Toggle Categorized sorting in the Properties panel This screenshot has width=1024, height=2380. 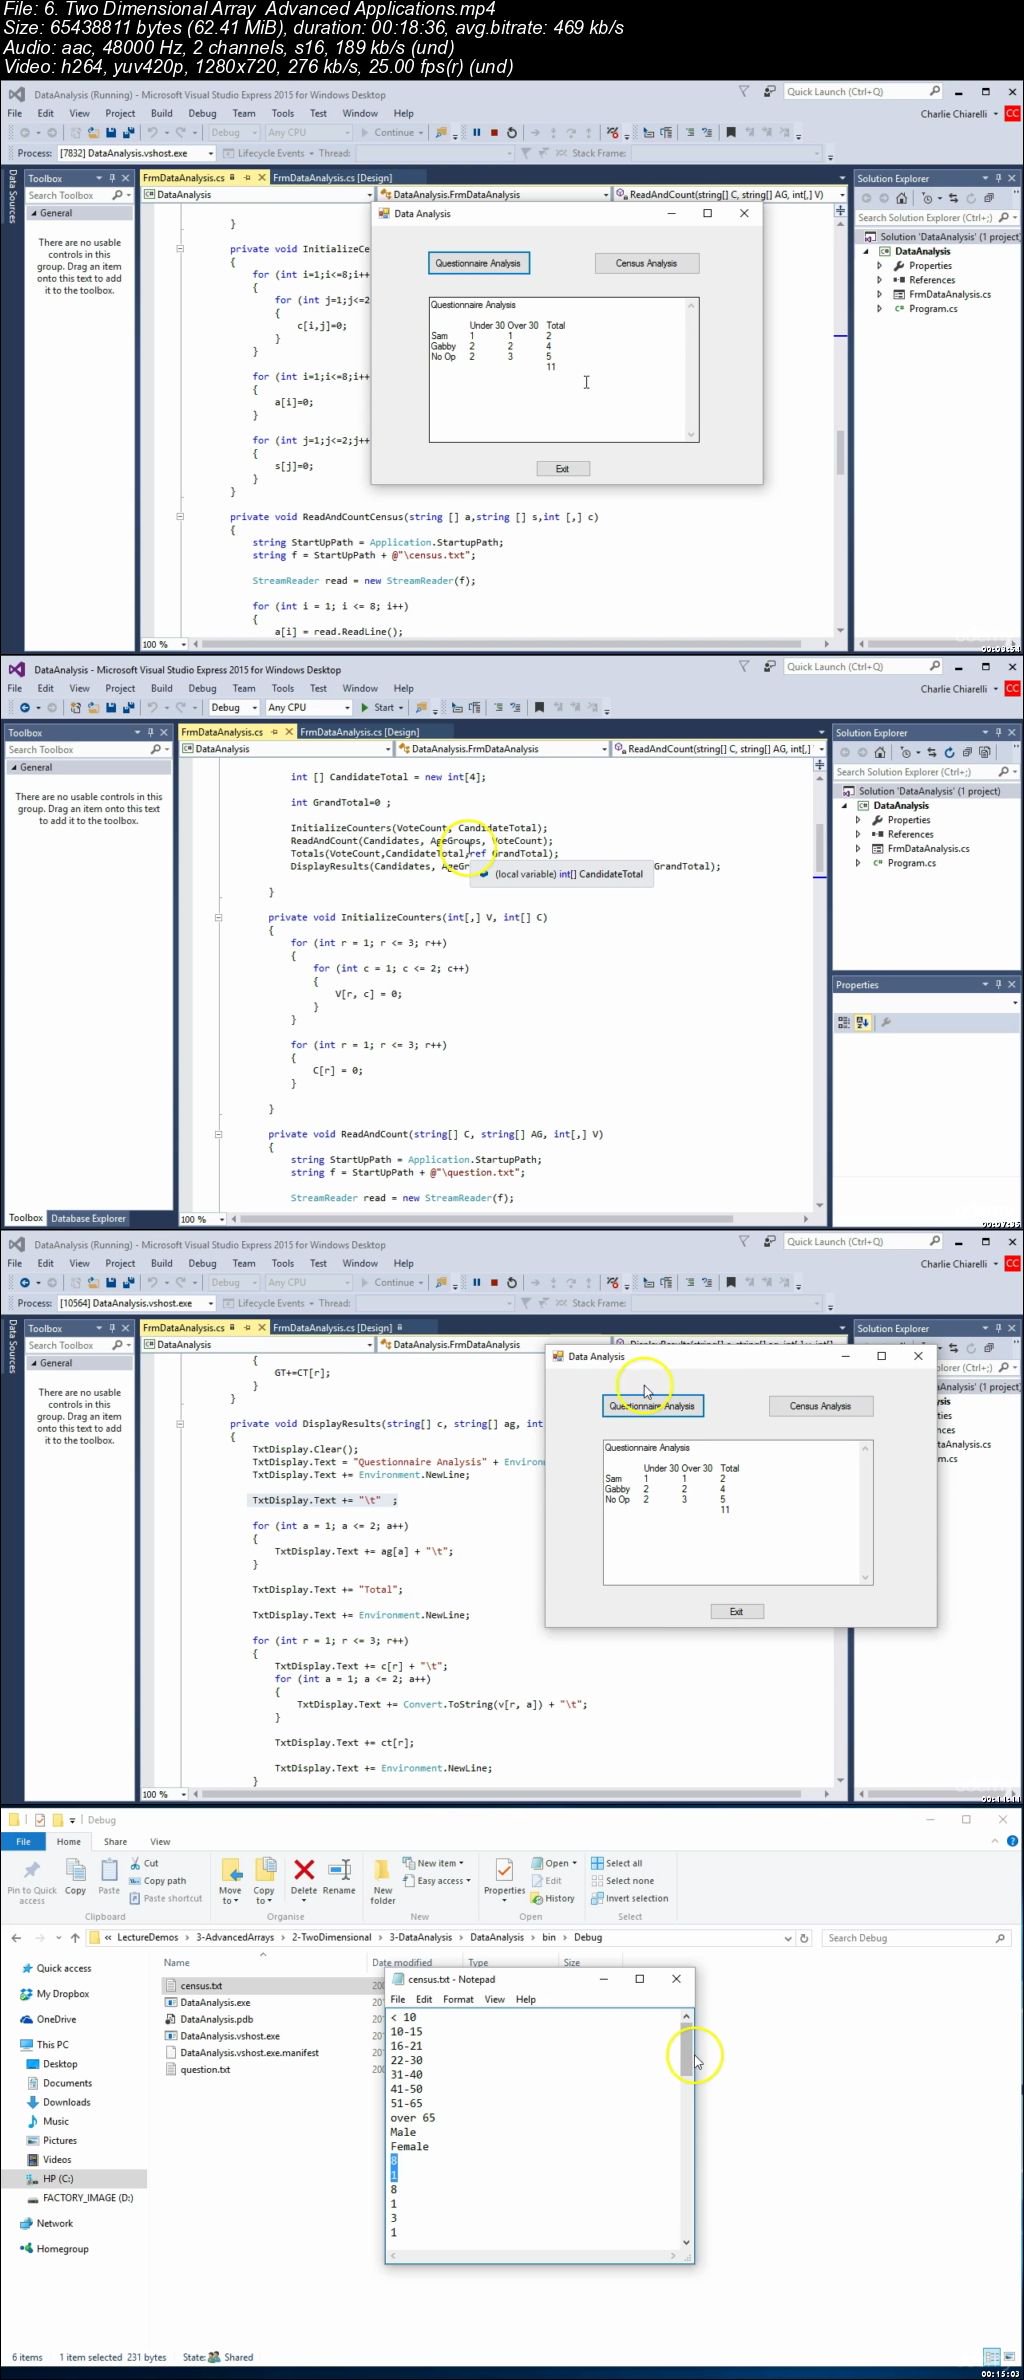click(x=844, y=1022)
